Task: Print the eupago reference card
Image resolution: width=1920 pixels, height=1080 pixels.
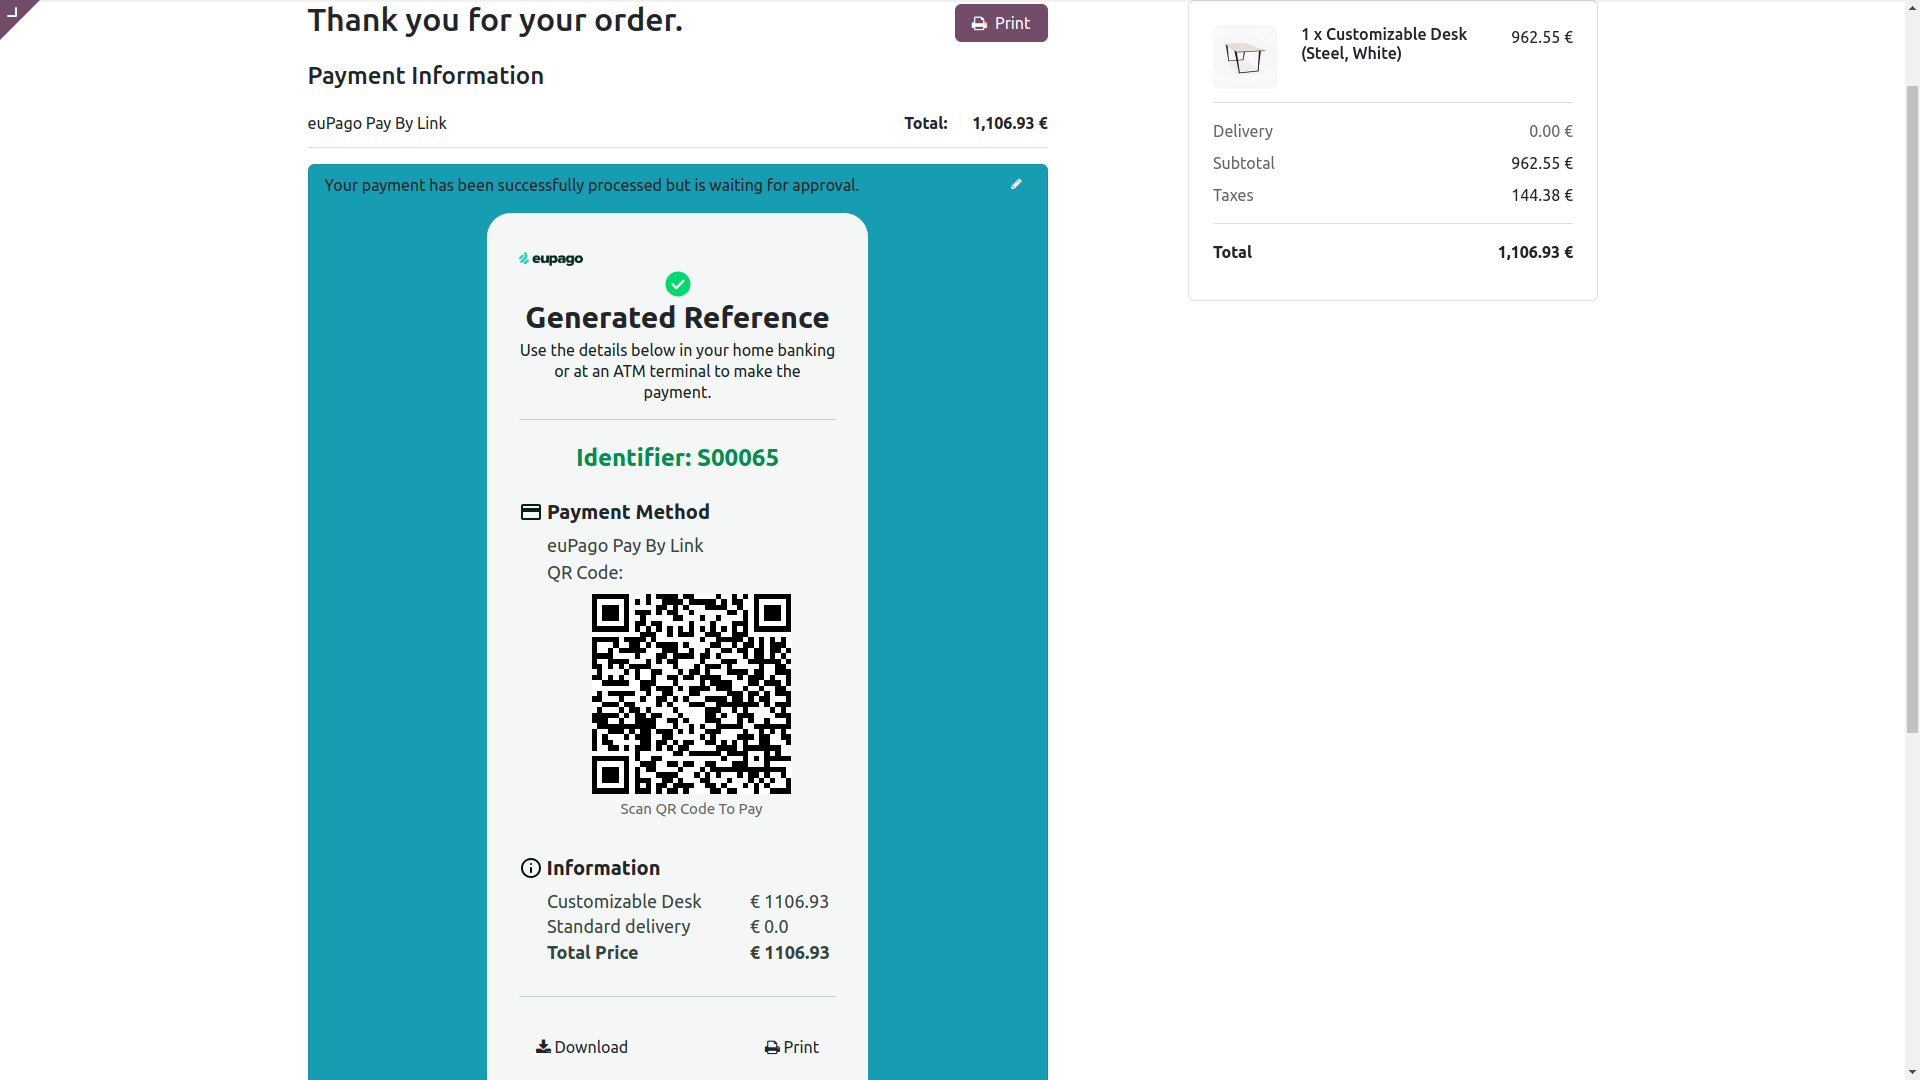Action: click(792, 1047)
